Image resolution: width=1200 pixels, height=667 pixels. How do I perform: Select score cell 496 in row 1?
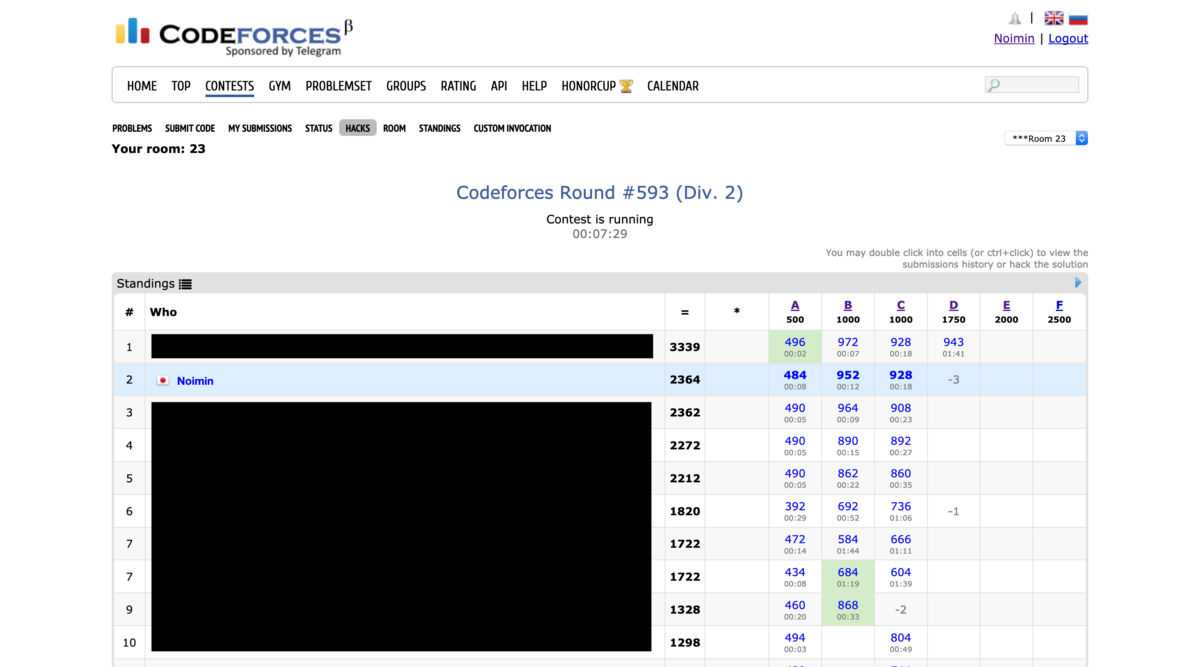point(795,347)
